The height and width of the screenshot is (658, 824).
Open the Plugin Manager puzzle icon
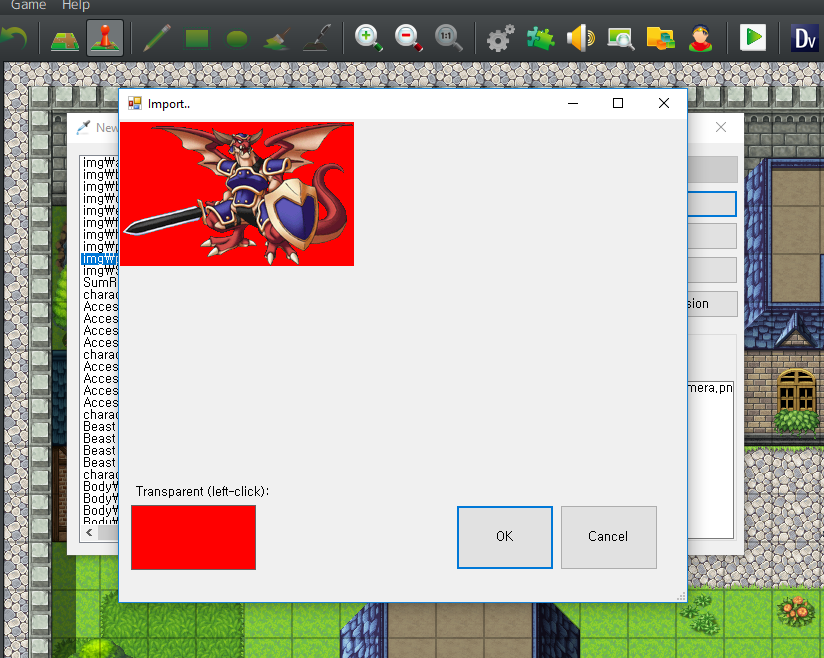click(540, 38)
